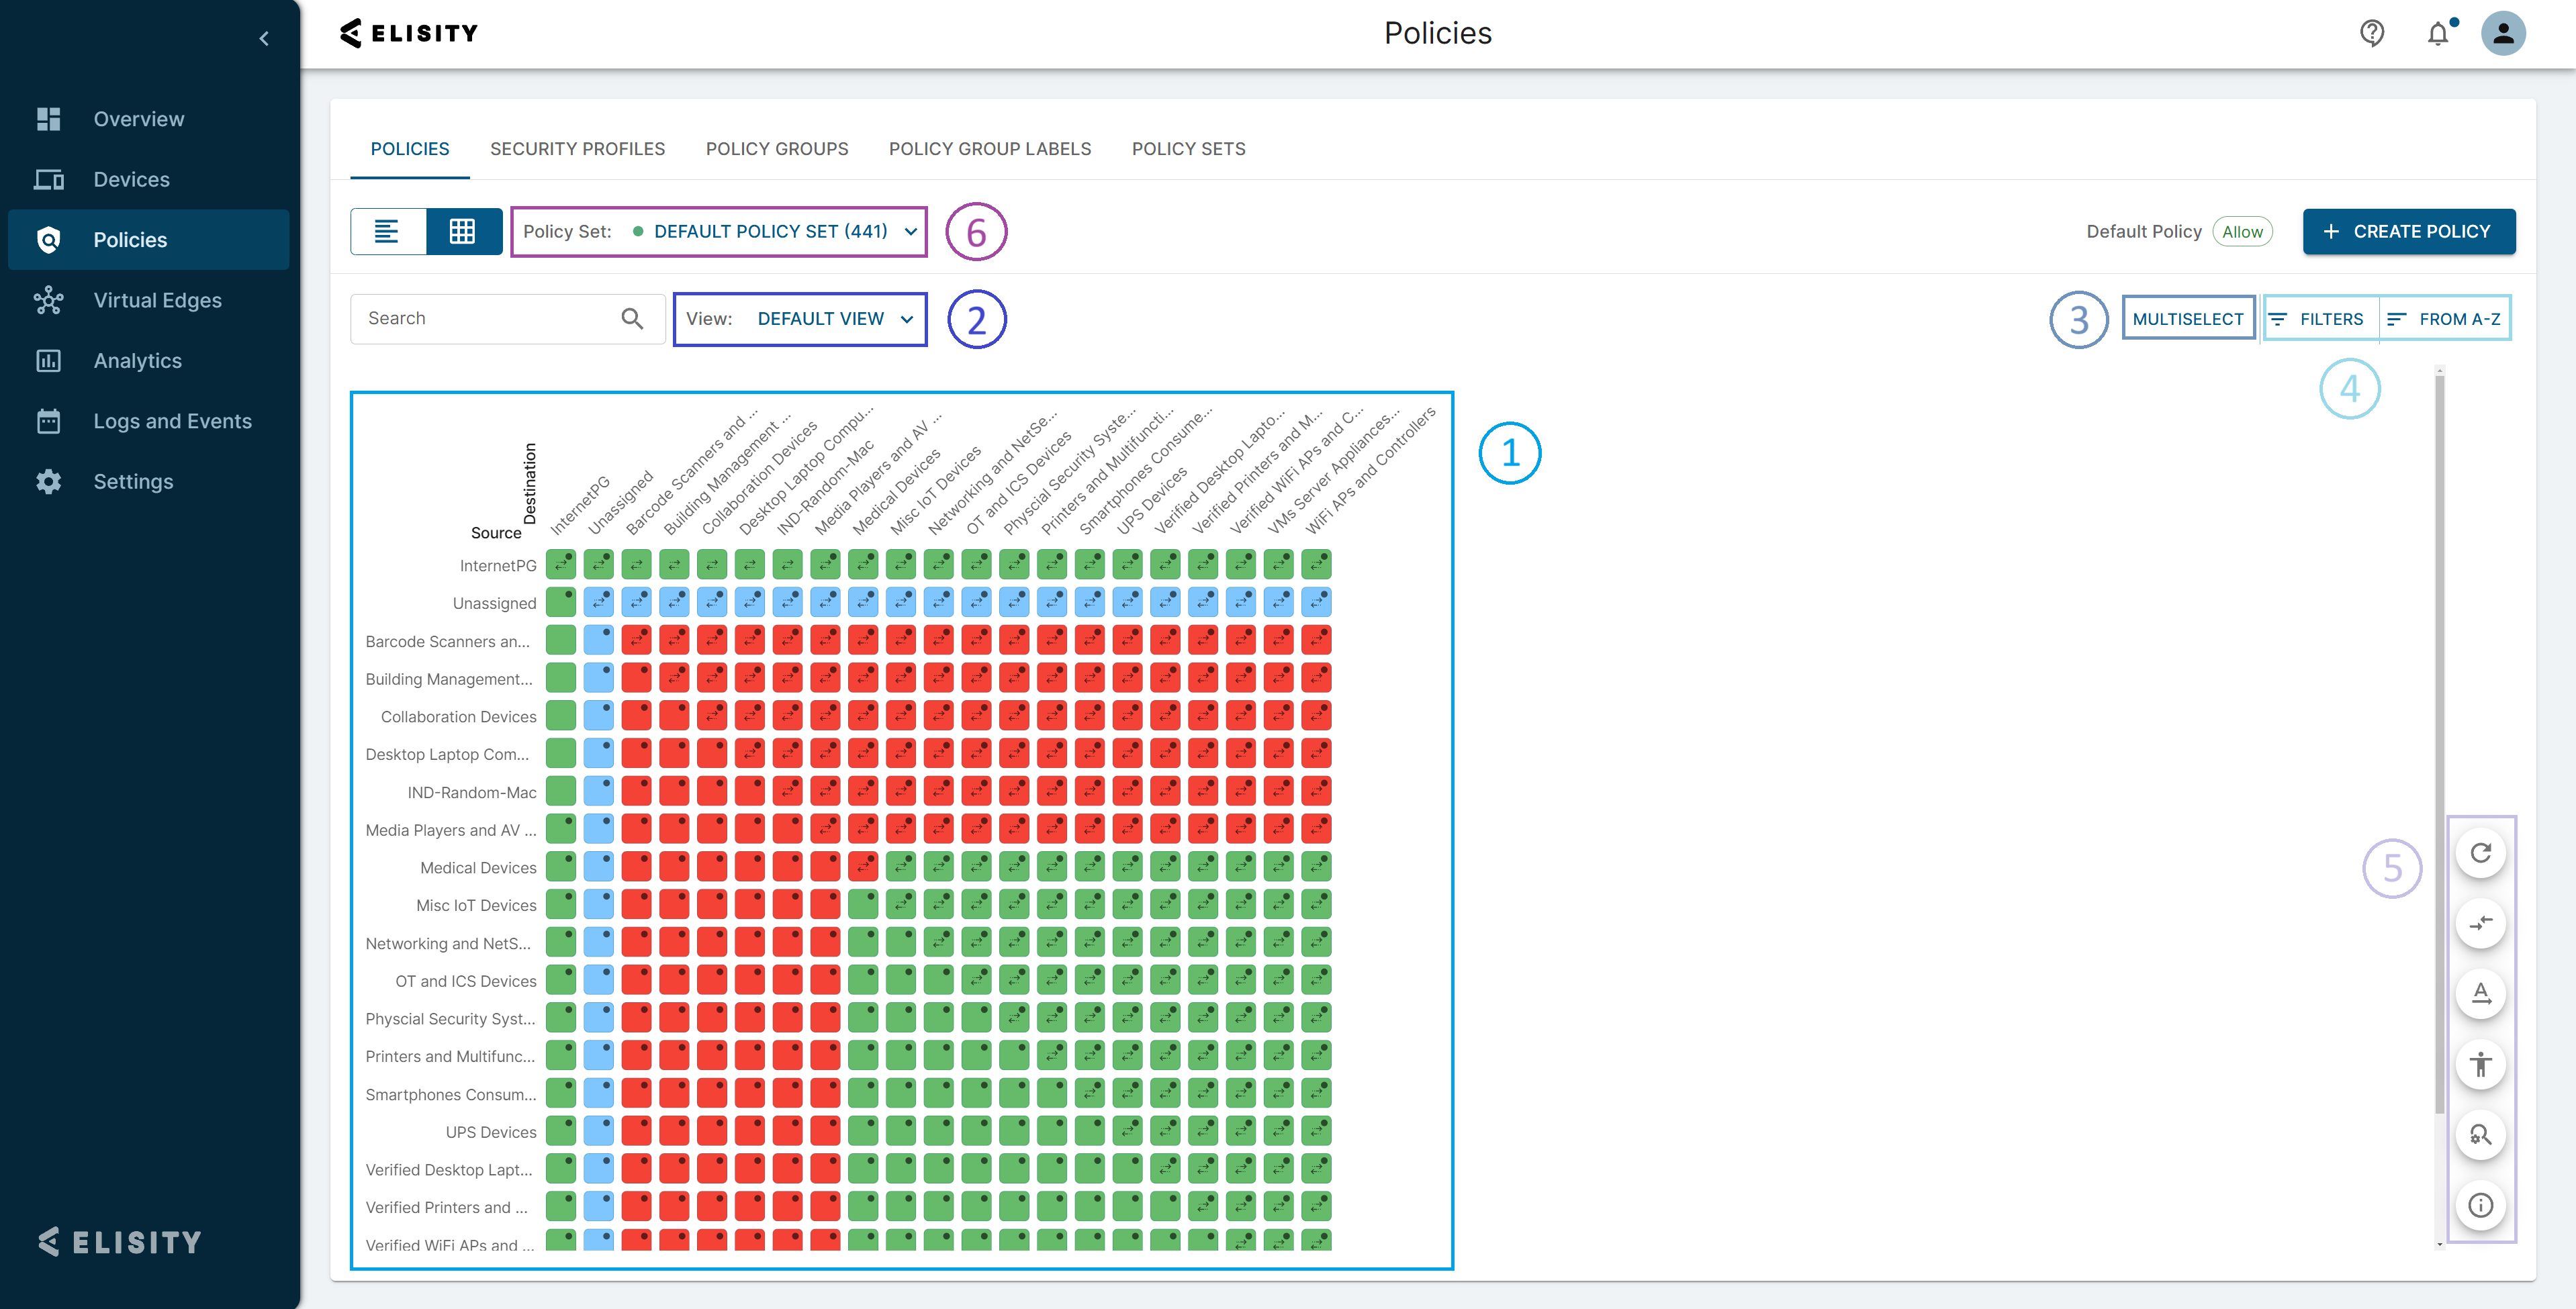Click the text underline A icon button
Image resolution: width=2576 pixels, height=1309 pixels.
[x=2480, y=993]
